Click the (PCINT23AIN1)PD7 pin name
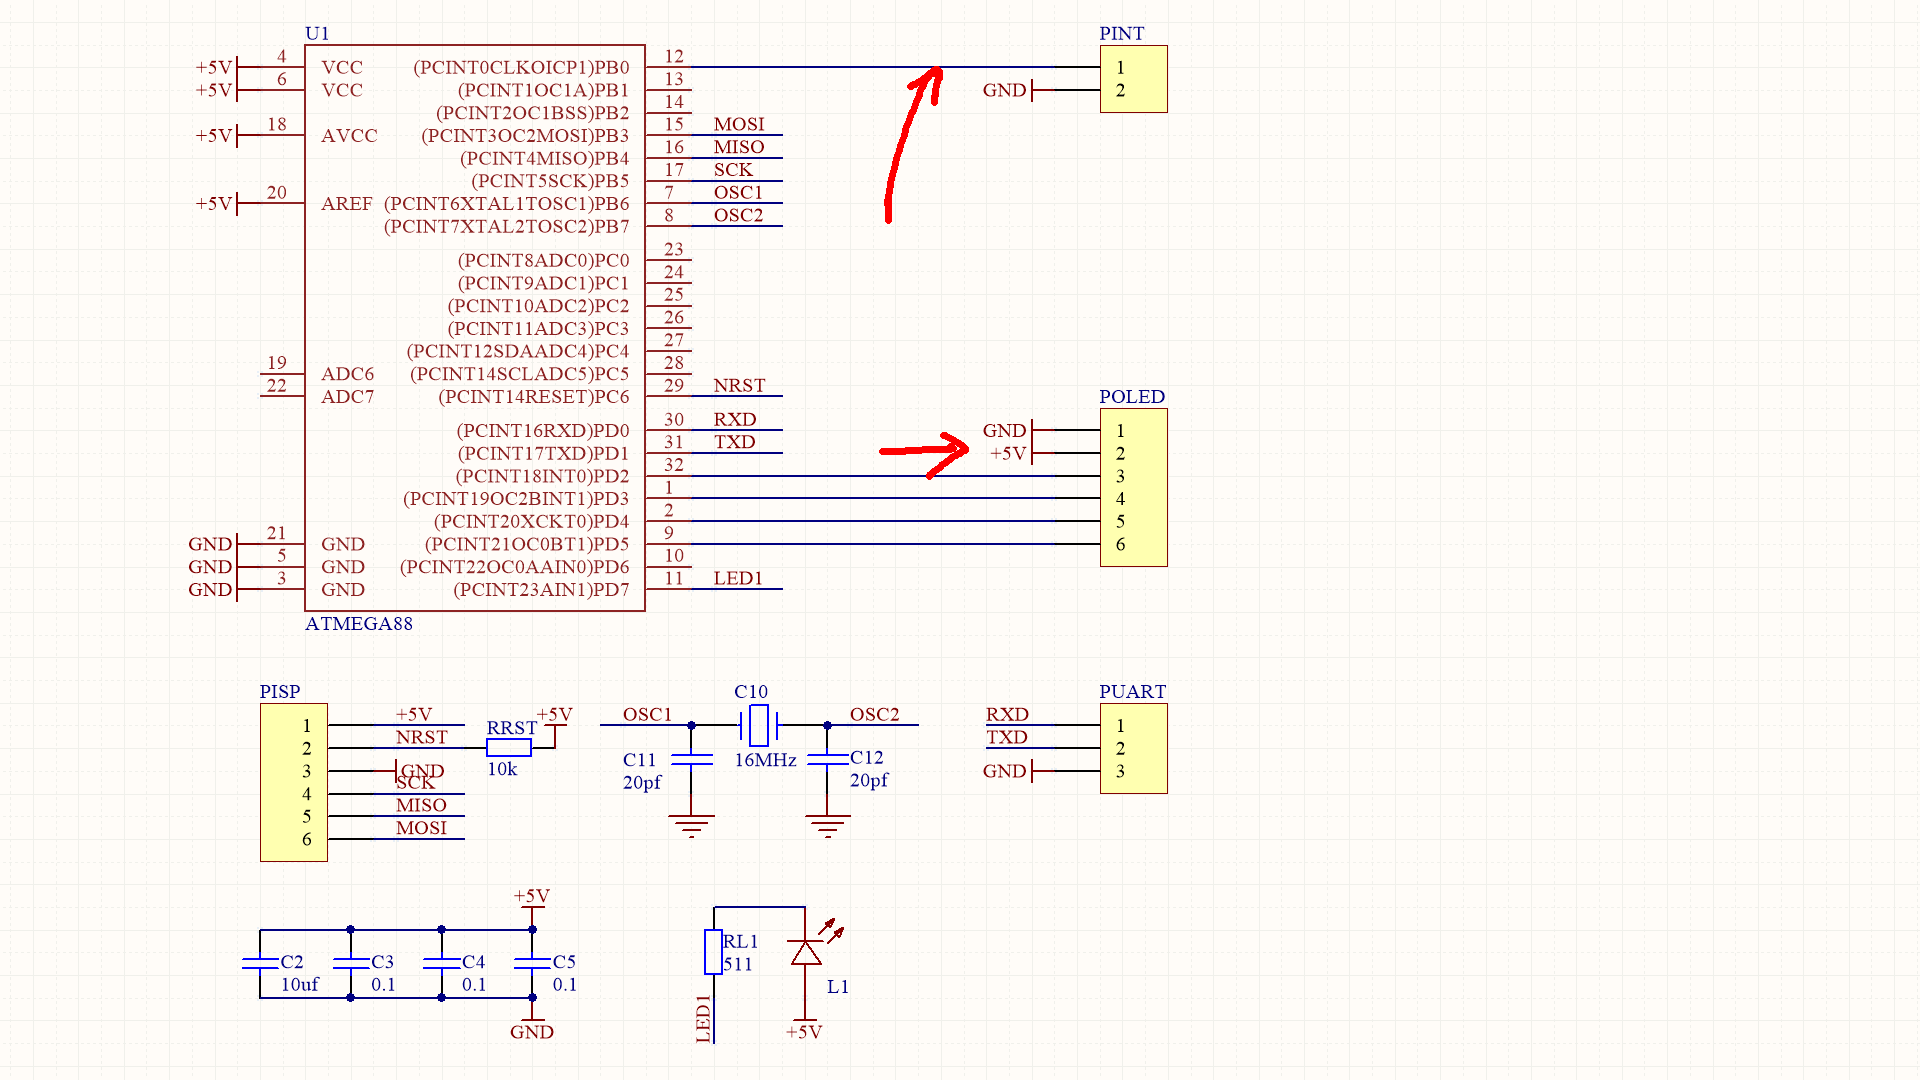Screen dimensions: 1920x1080 [x=542, y=589]
